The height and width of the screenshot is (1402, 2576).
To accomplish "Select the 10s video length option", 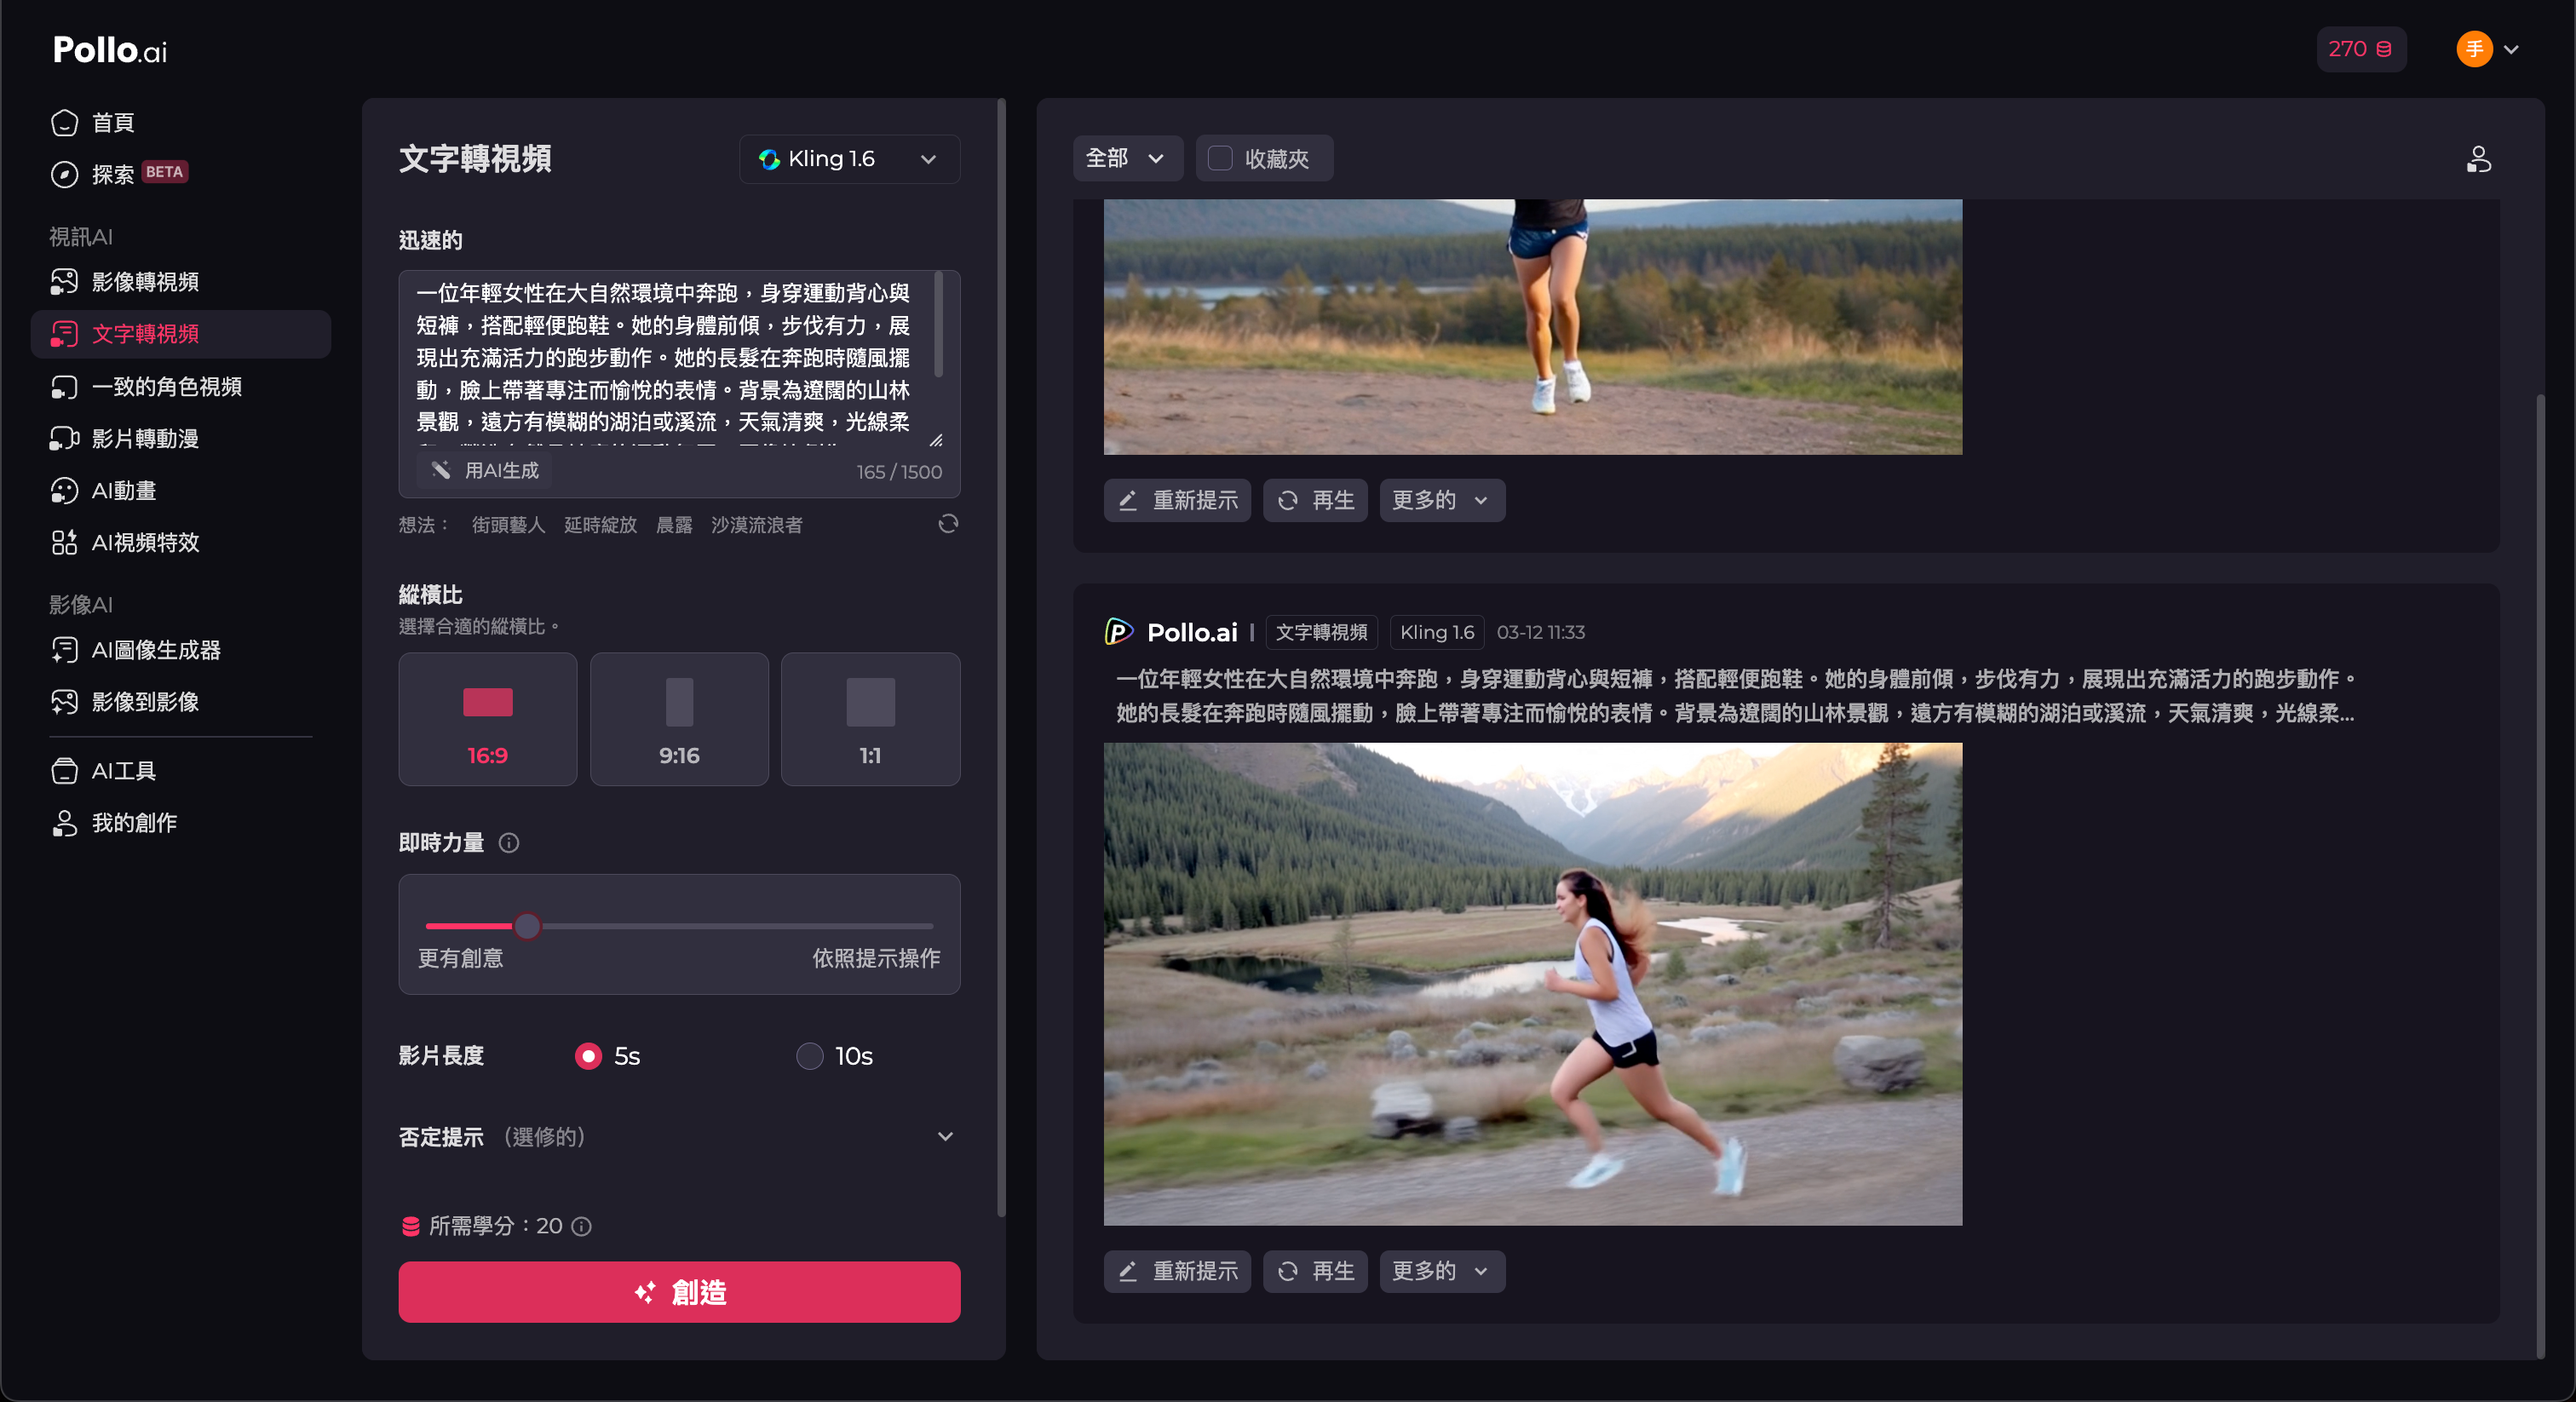I will [809, 1056].
